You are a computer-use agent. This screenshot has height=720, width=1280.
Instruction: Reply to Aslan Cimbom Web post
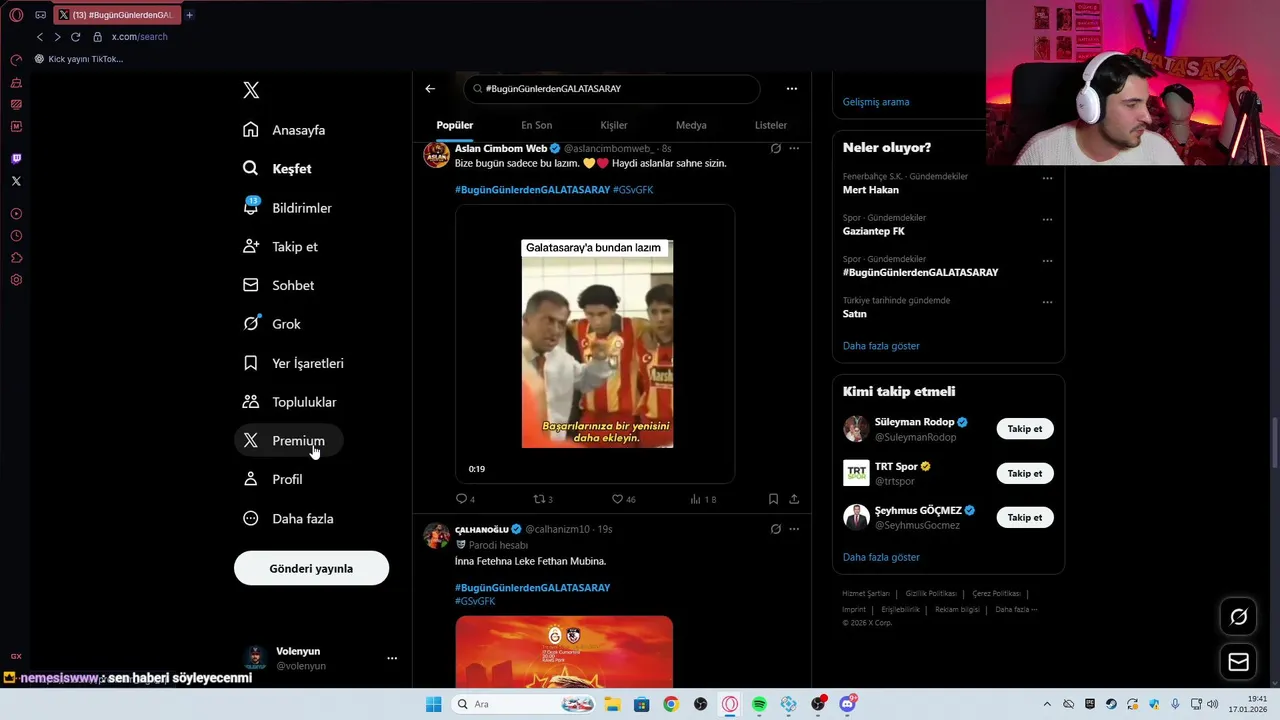(x=465, y=499)
